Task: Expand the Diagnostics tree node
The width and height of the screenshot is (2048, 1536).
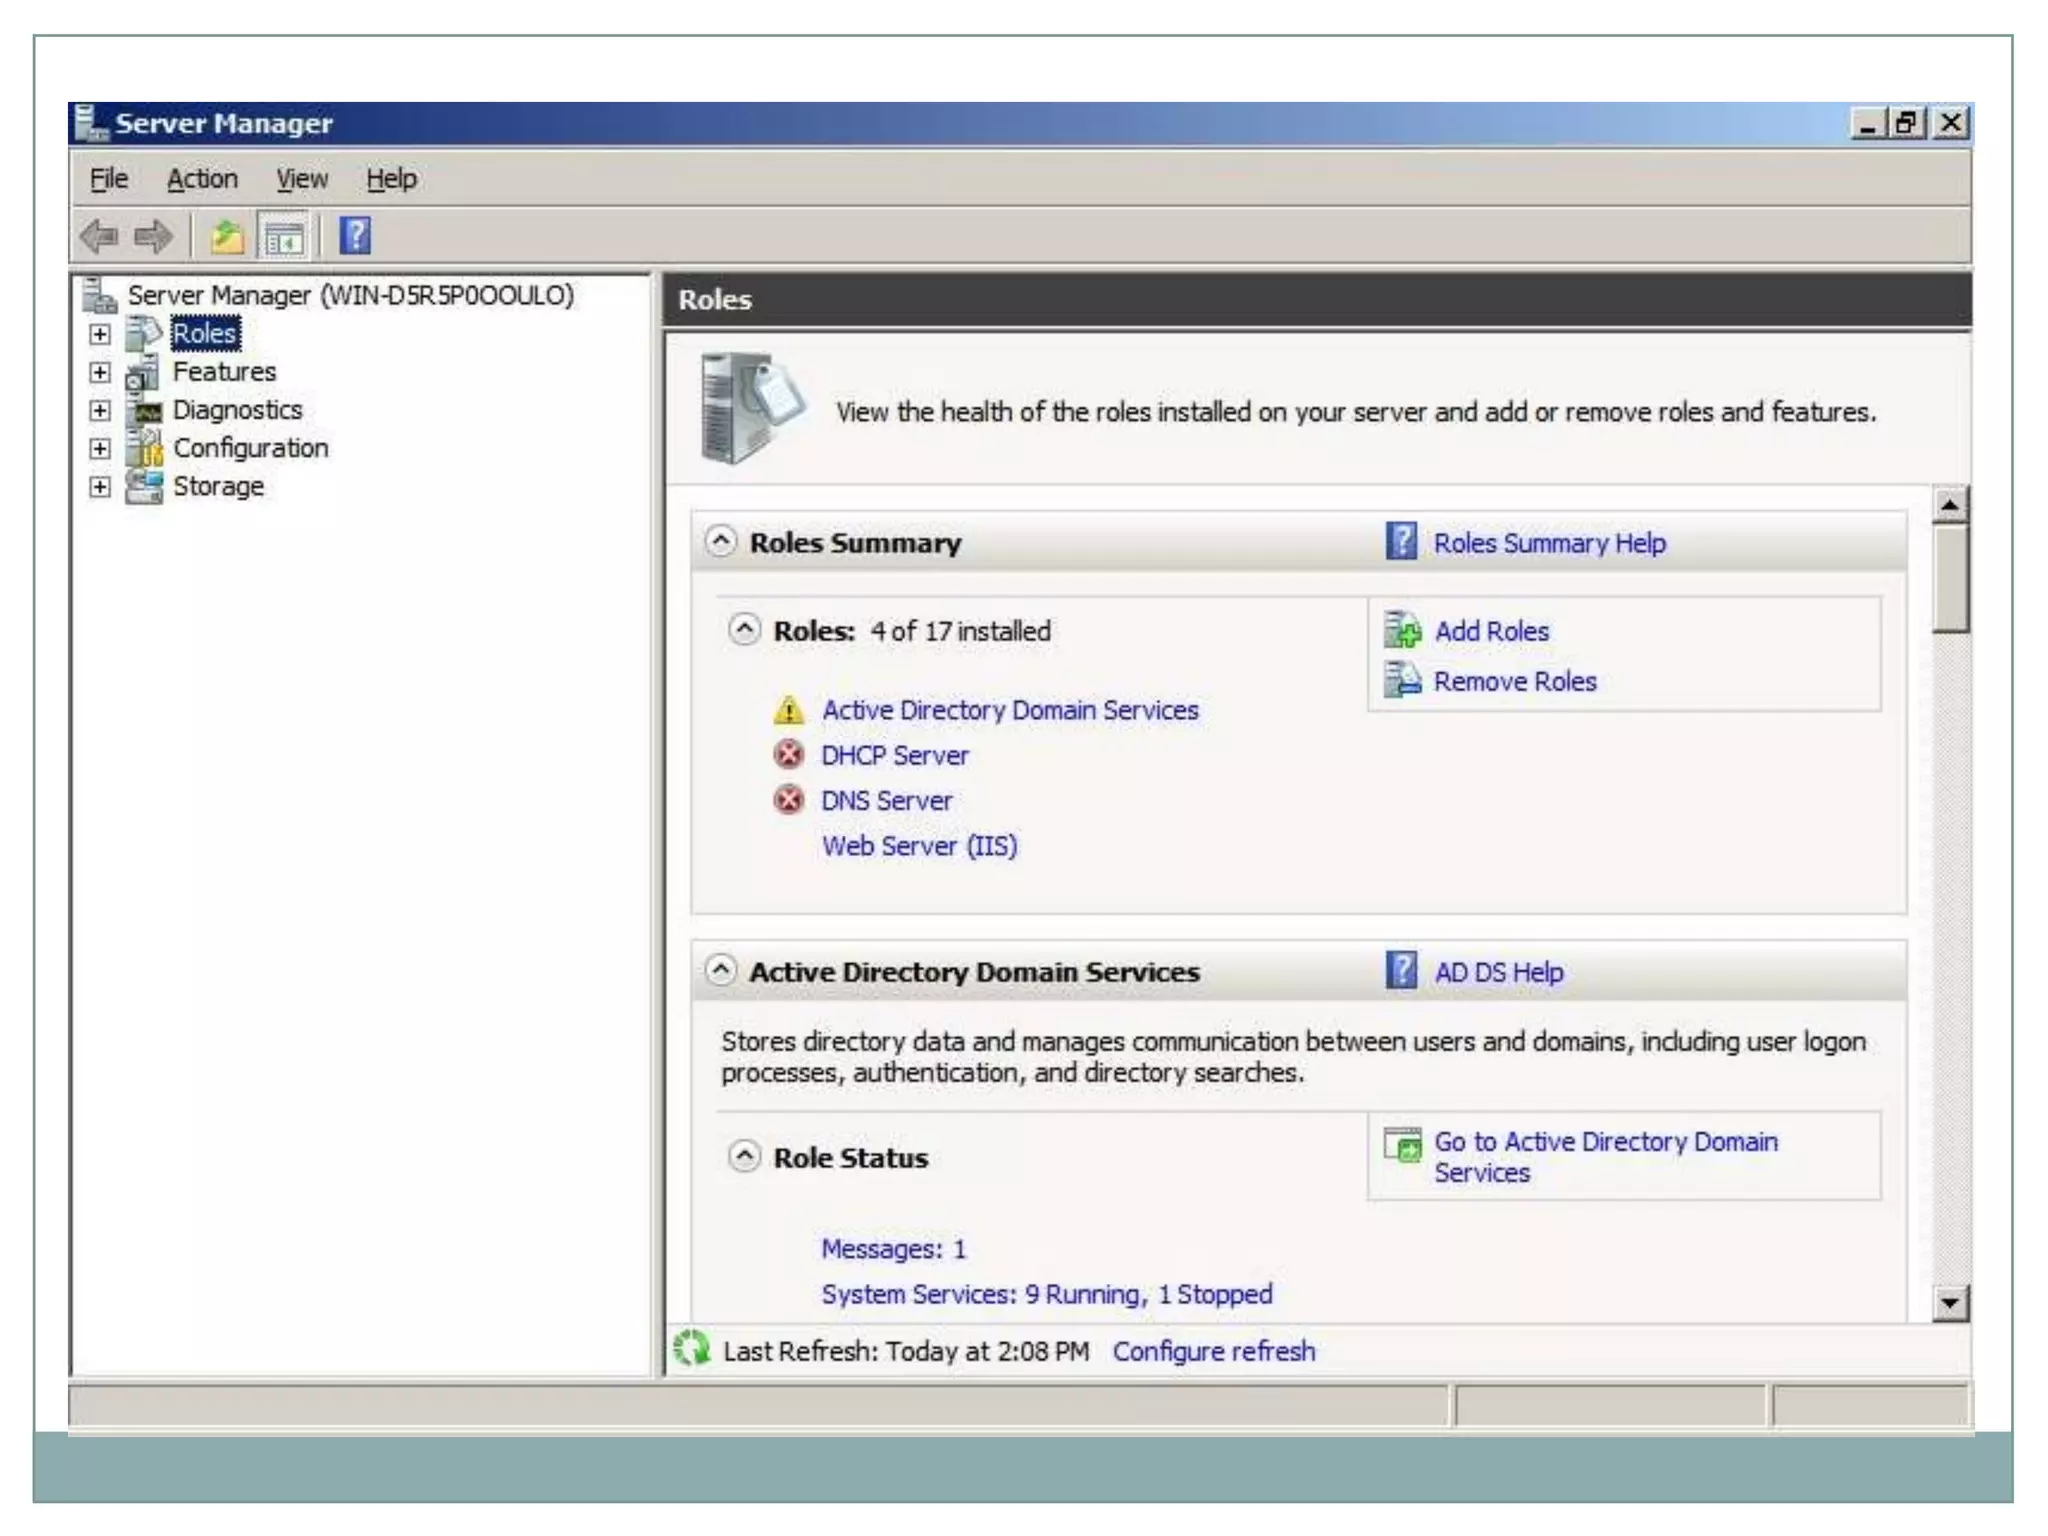Action: 99,410
